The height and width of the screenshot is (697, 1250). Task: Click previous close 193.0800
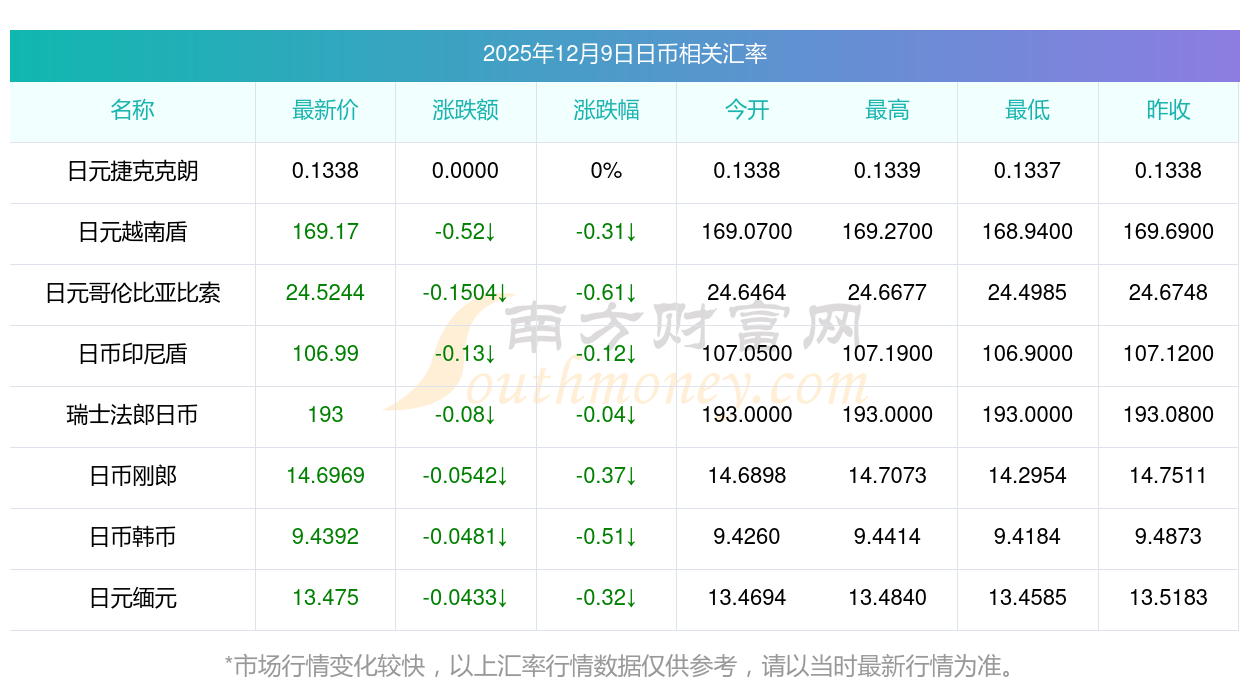pyautogui.click(x=1168, y=415)
